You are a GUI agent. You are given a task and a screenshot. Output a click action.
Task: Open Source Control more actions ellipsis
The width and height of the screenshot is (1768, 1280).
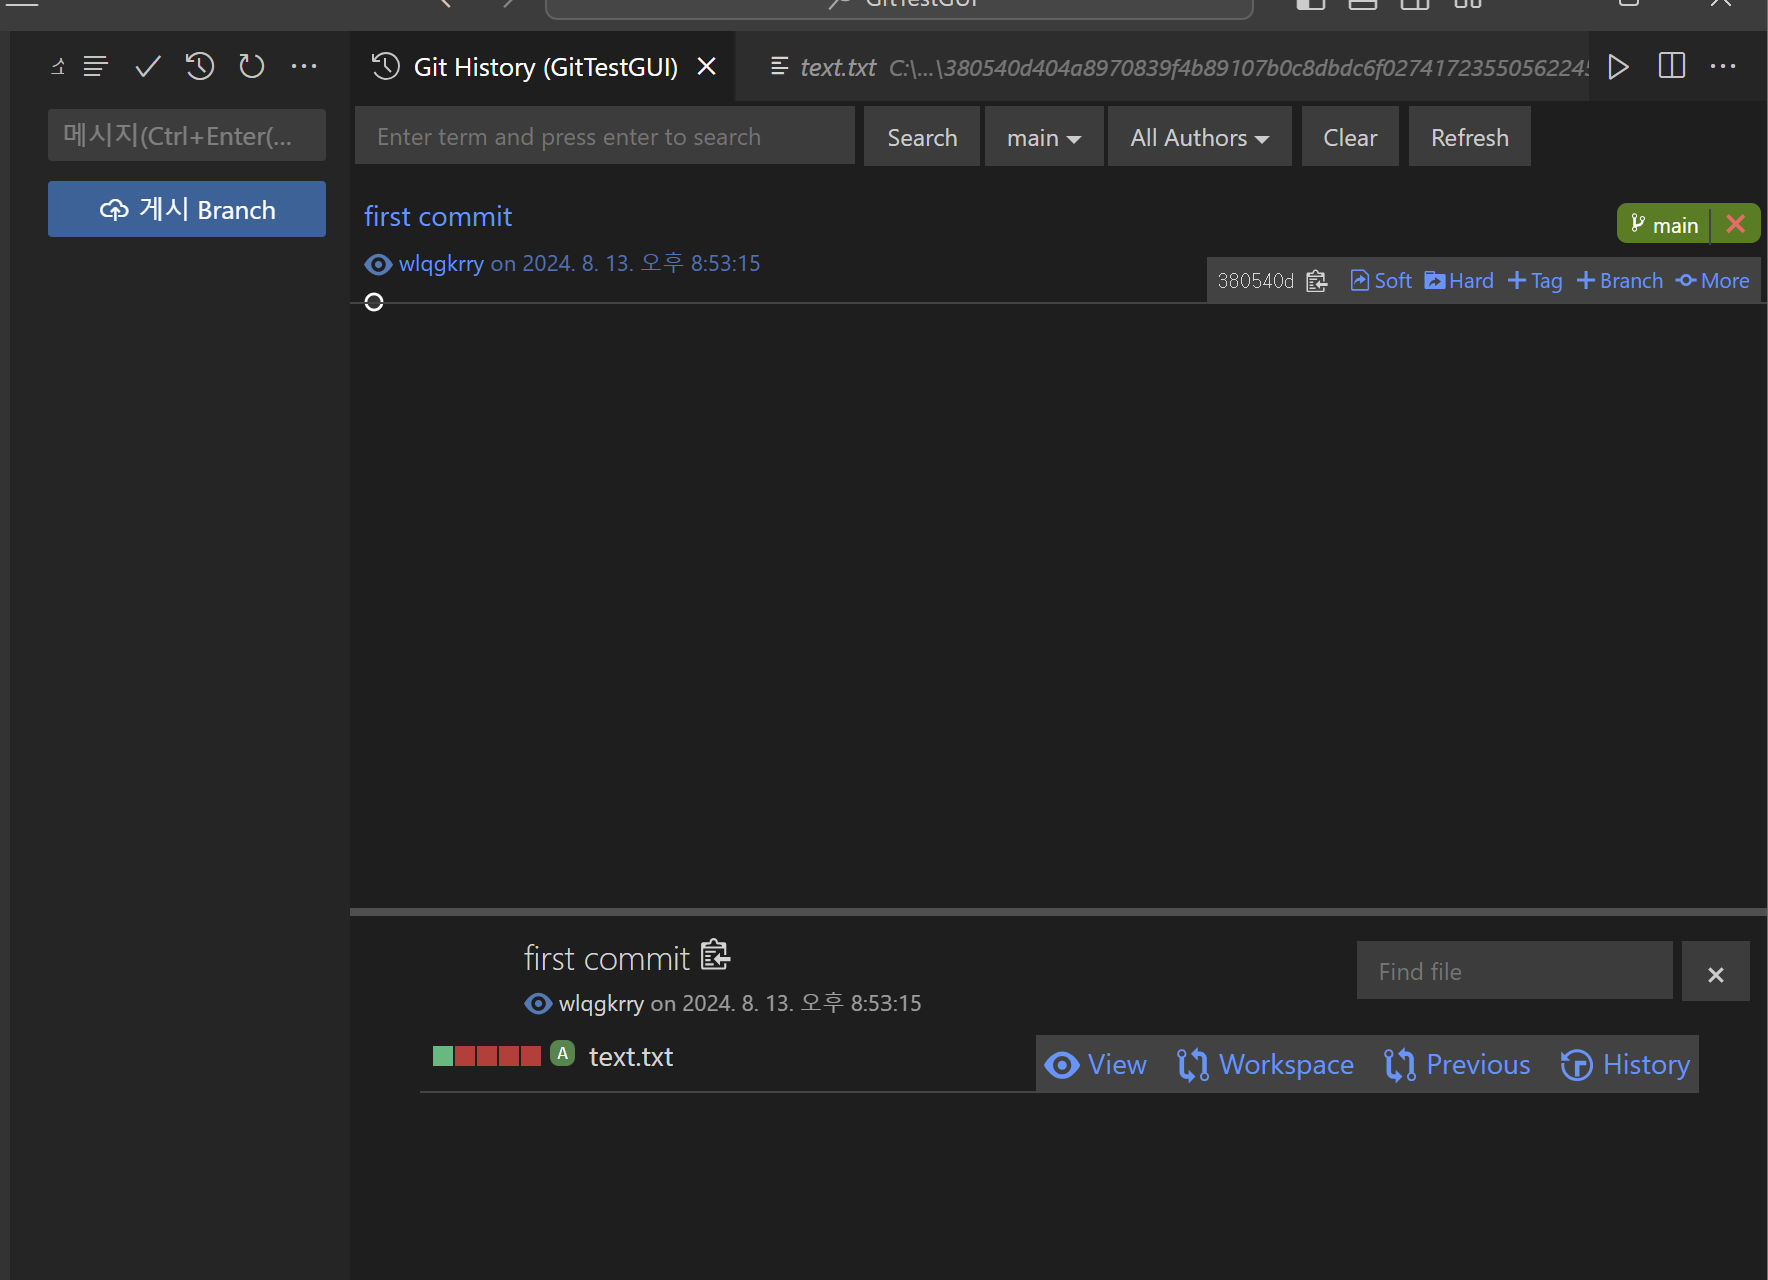(304, 67)
